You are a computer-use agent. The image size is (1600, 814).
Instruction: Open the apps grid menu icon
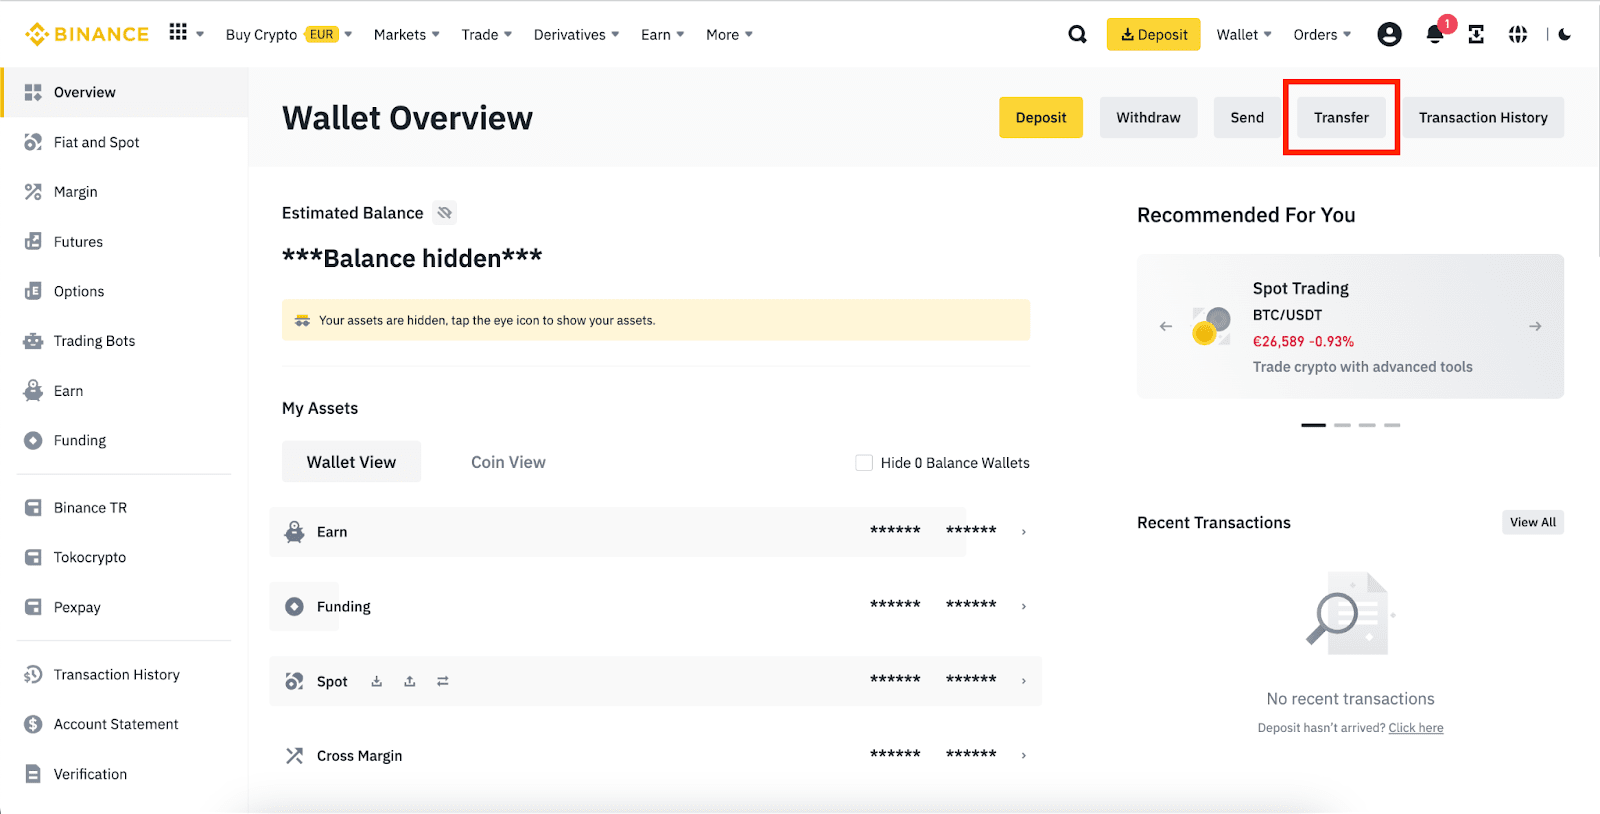(178, 33)
